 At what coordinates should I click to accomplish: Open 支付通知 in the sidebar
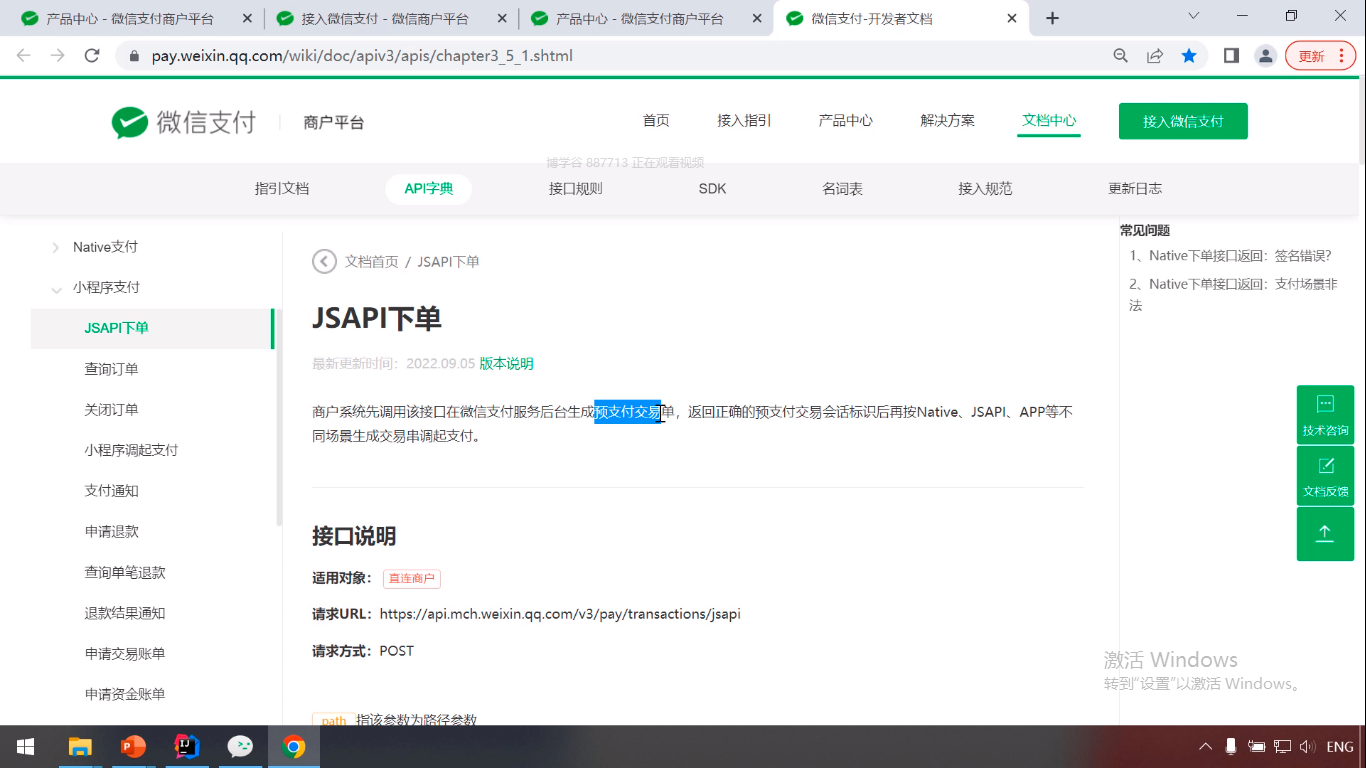[x=112, y=491]
